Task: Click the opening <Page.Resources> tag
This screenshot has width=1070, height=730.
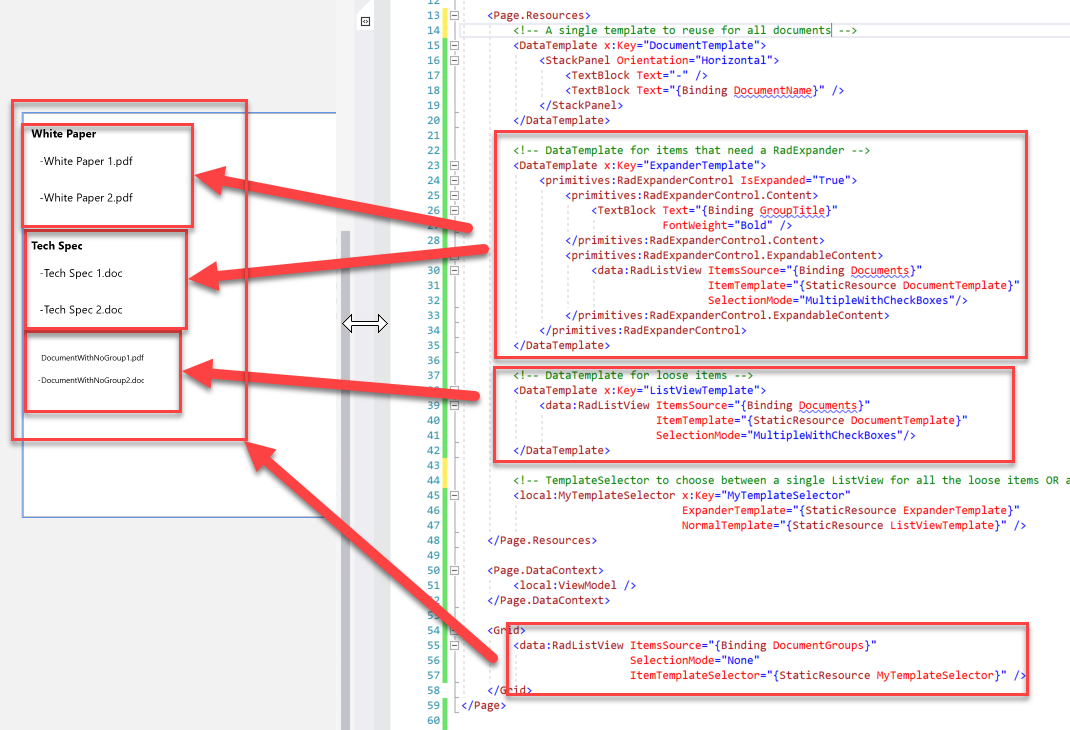Action: click(x=539, y=15)
